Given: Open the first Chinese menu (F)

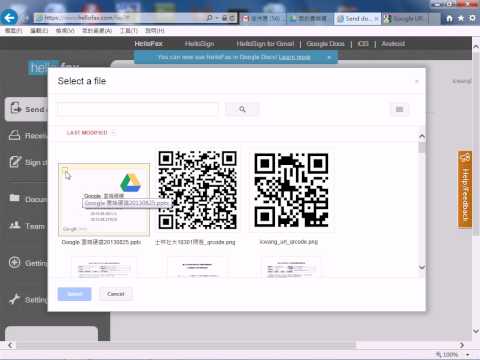Looking at the screenshot, I should (13, 31).
